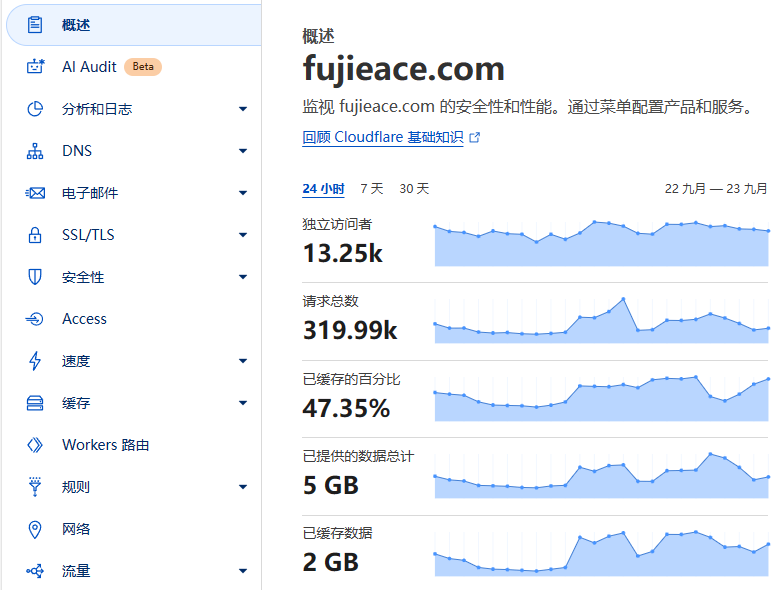The width and height of the screenshot is (780, 590).
Task: Click the 流量 traffic nodes icon
Action: [35, 571]
